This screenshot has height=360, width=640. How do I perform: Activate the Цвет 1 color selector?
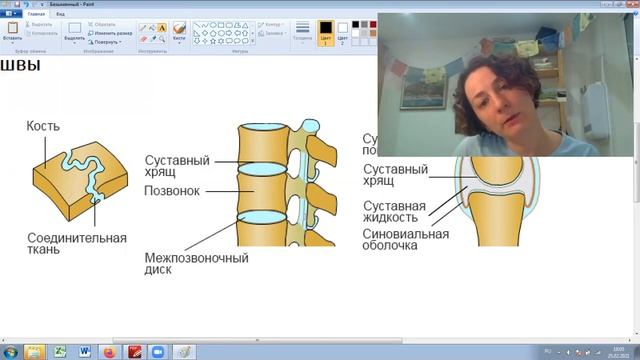click(x=326, y=33)
